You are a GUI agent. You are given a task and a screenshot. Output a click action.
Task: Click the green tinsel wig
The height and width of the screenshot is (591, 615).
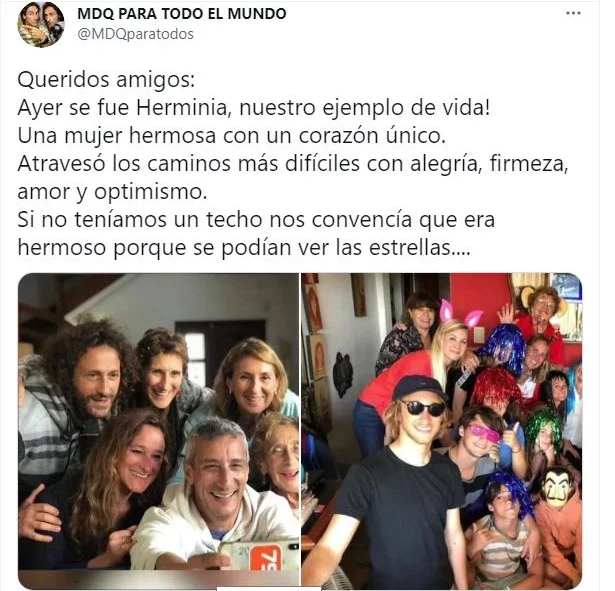543,429
